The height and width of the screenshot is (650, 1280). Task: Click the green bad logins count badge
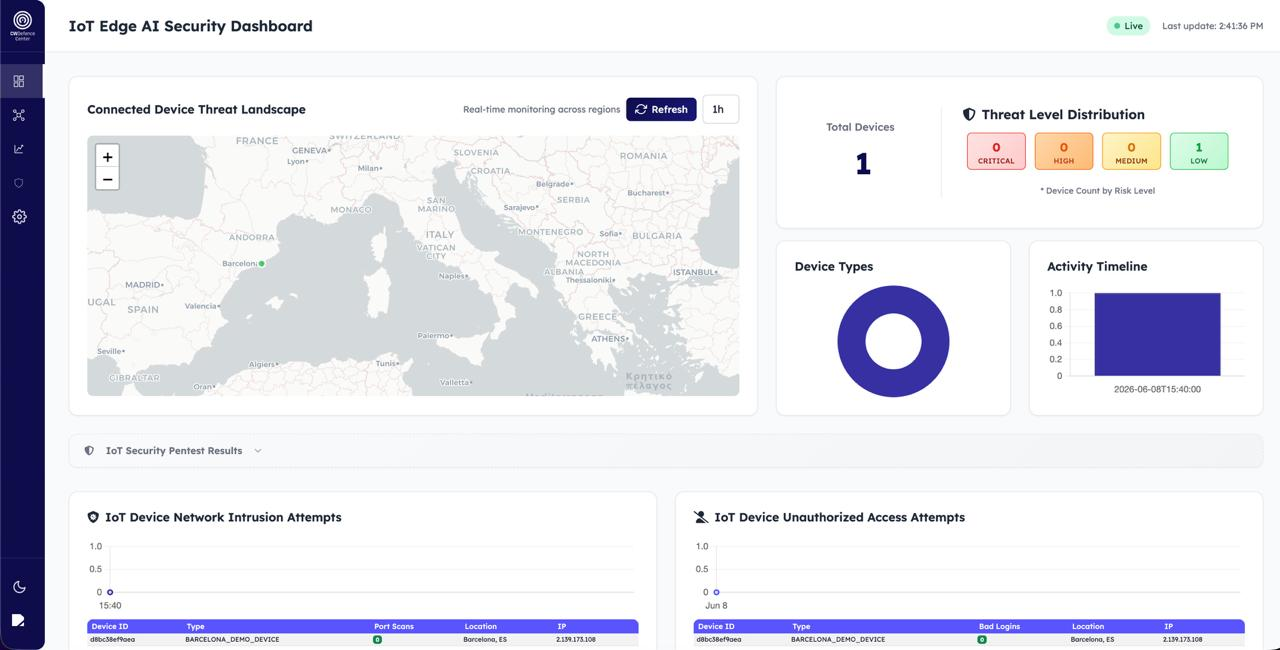(x=982, y=639)
